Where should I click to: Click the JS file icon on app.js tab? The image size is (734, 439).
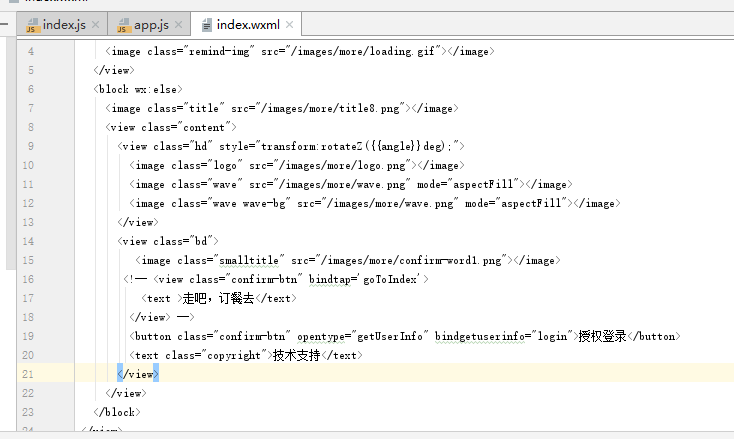point(124,25)
